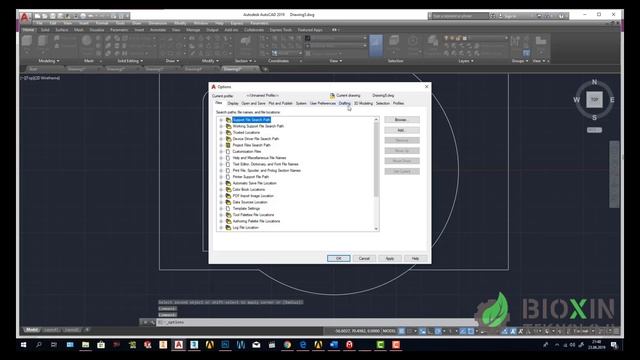The image size is (640, 360).
Task: Click the Group icon in Groups panel
Action: (515, 41)
